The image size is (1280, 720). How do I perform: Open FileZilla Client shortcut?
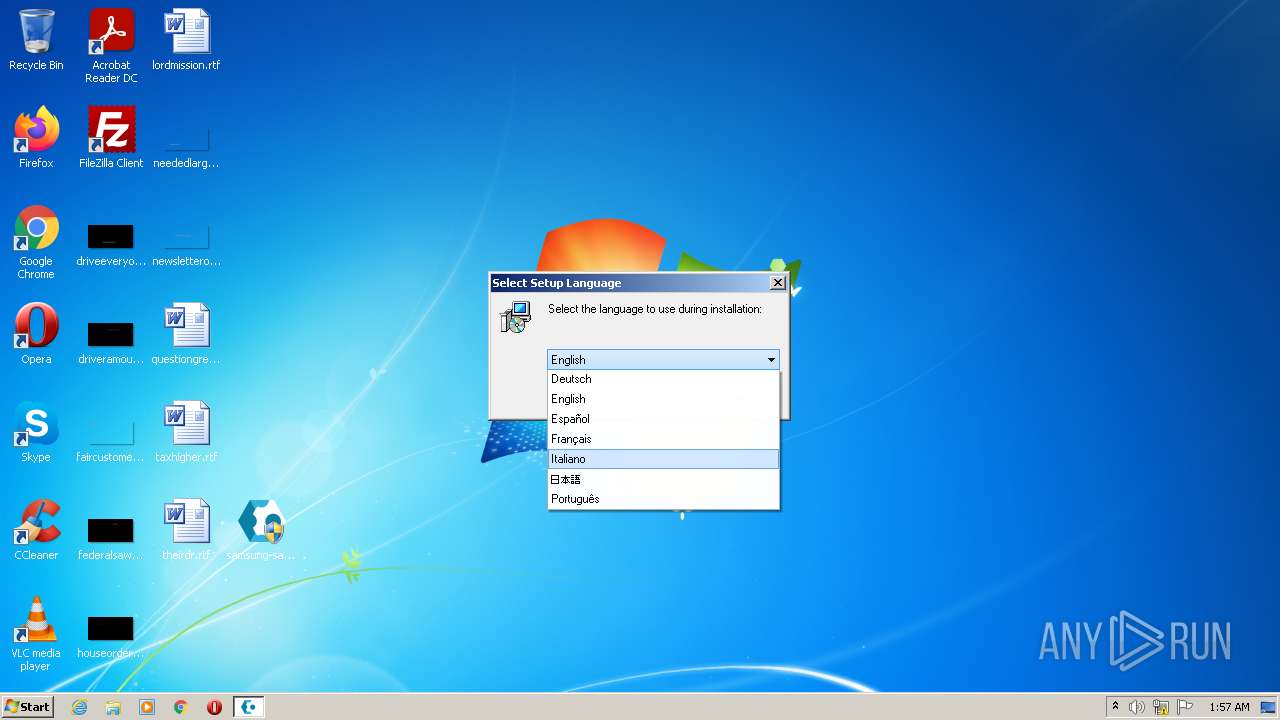(111, 138)
